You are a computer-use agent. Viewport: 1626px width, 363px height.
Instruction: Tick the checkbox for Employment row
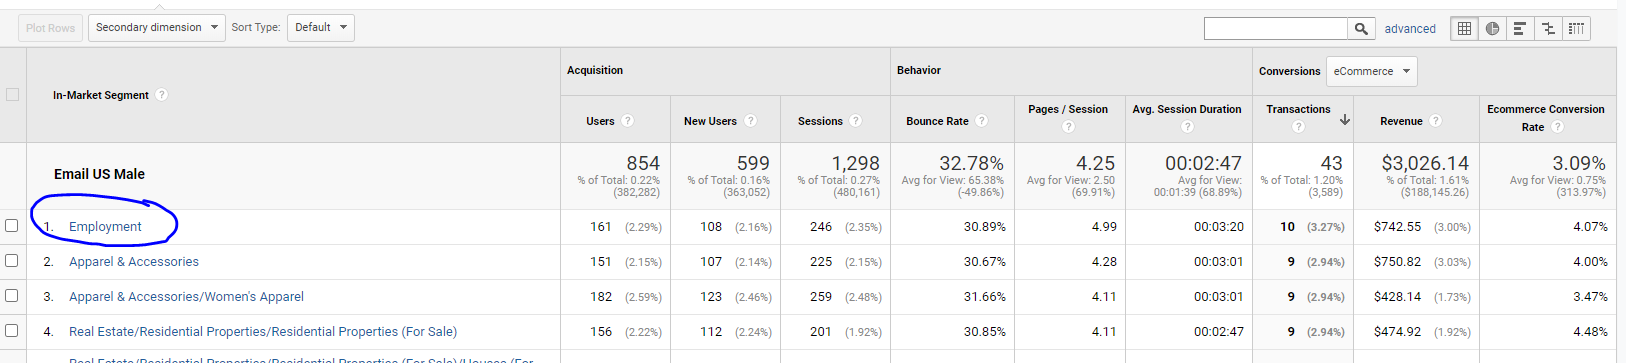point(12,226)
